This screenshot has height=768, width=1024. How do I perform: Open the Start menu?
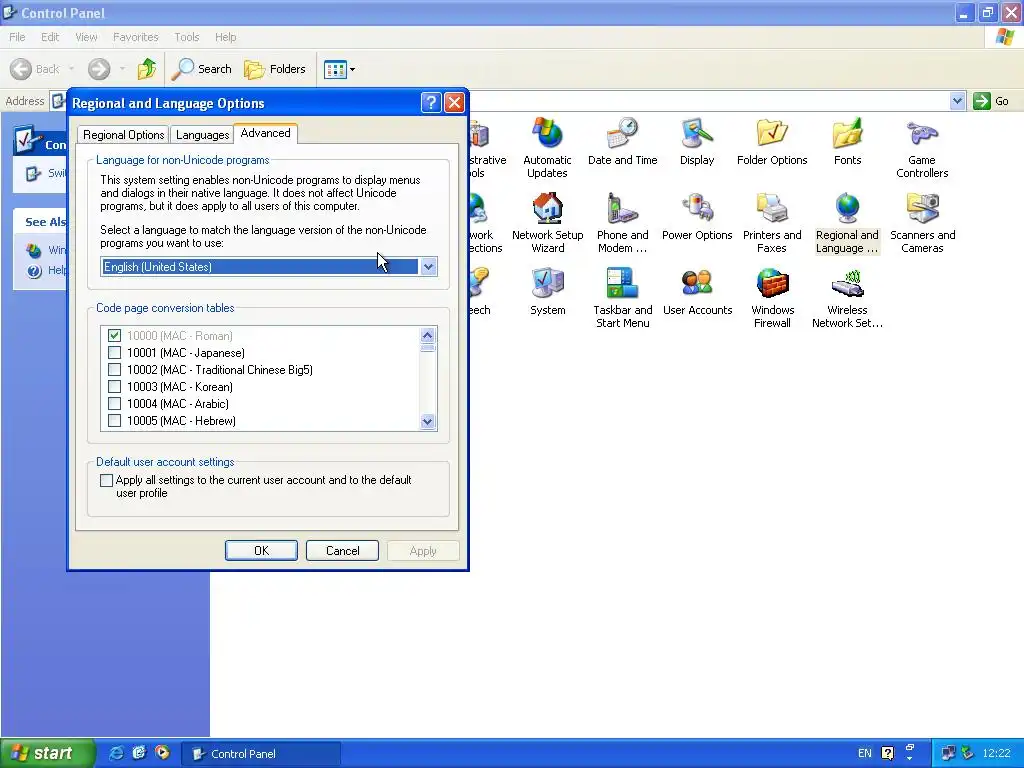point(47,753)
